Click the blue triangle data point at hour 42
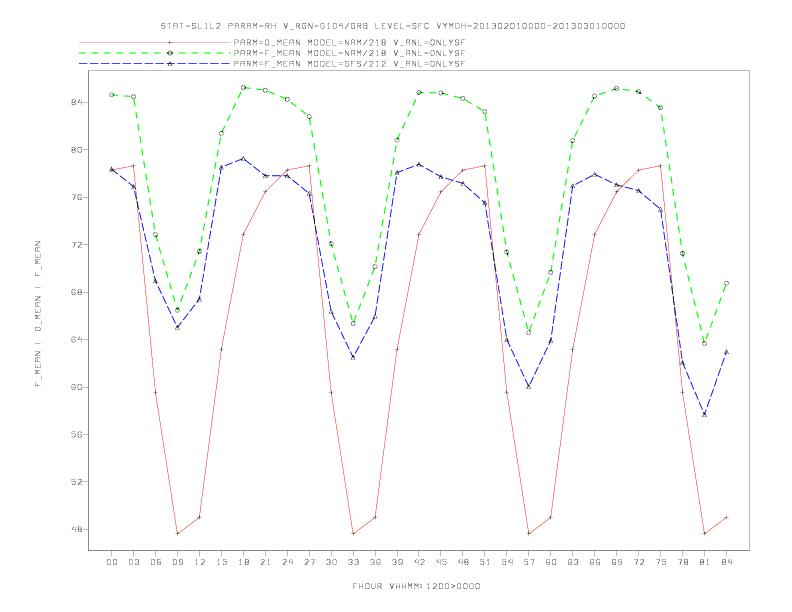 [x=419, y=165]
